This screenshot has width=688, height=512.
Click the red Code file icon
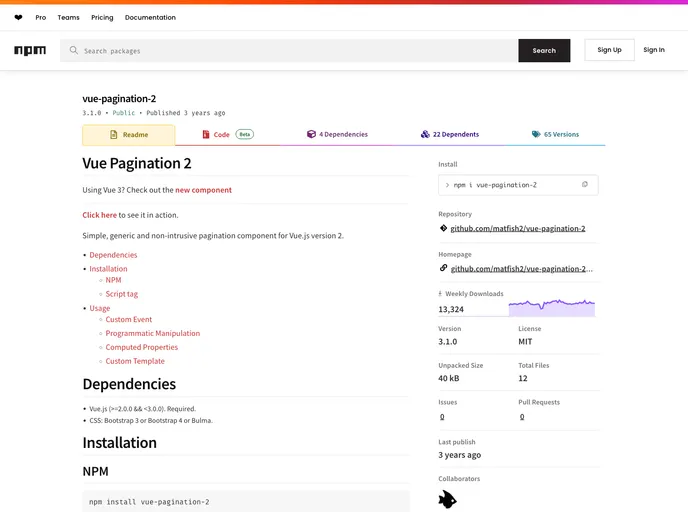[206, 134]
